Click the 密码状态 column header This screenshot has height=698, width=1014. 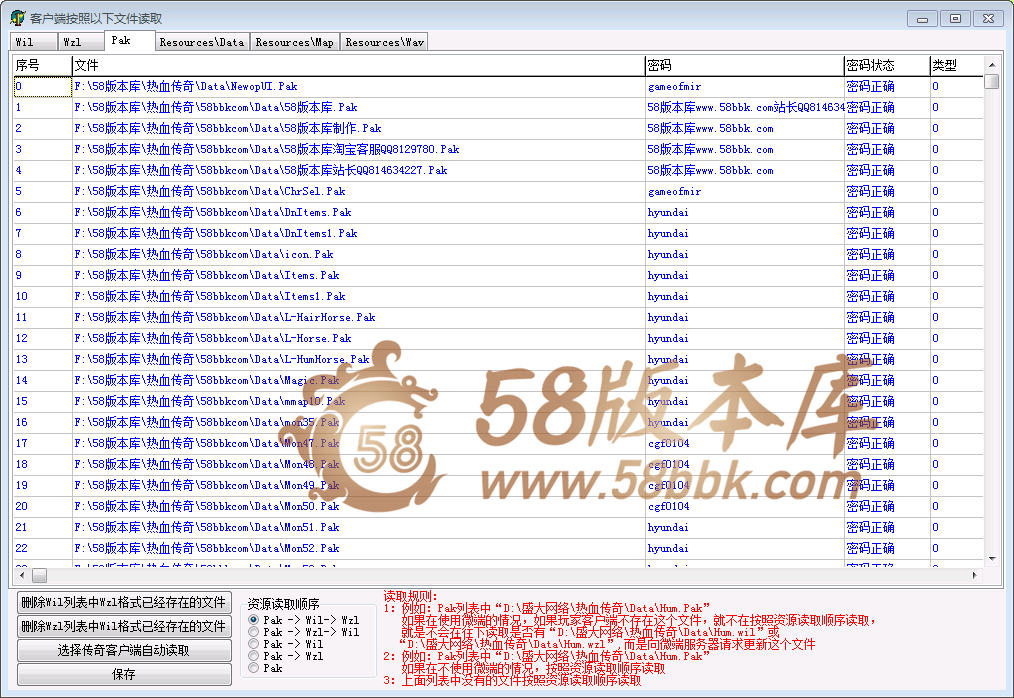point(887,65)
